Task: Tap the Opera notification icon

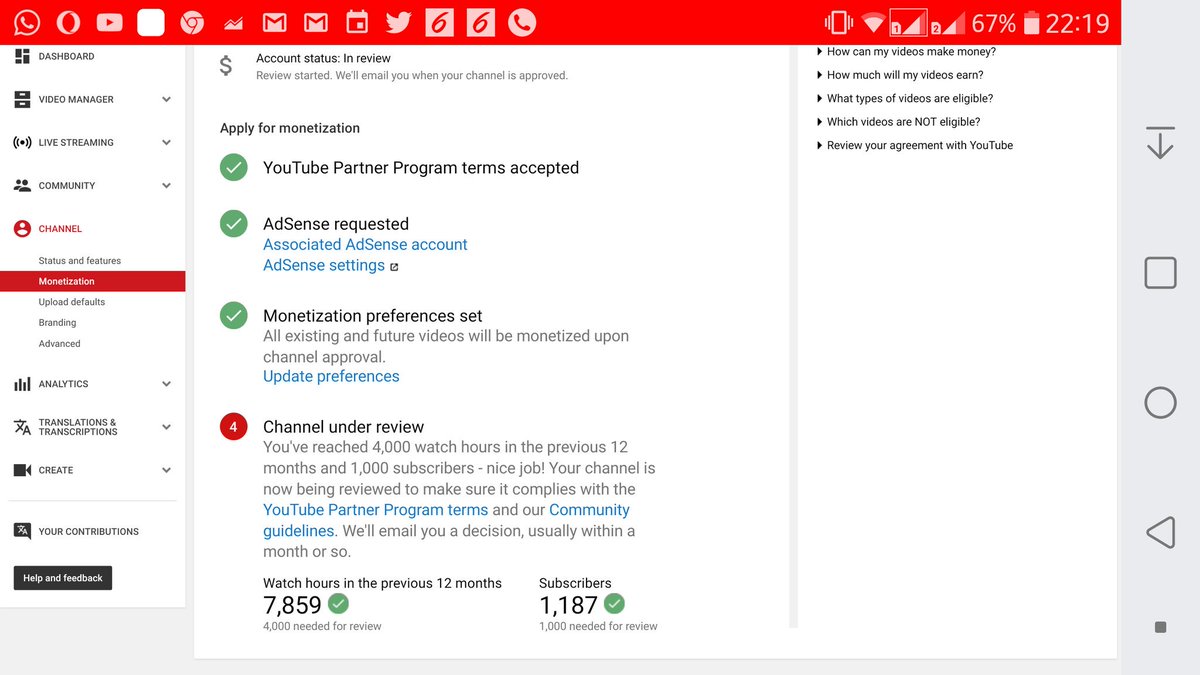Action: click(68, 22)
